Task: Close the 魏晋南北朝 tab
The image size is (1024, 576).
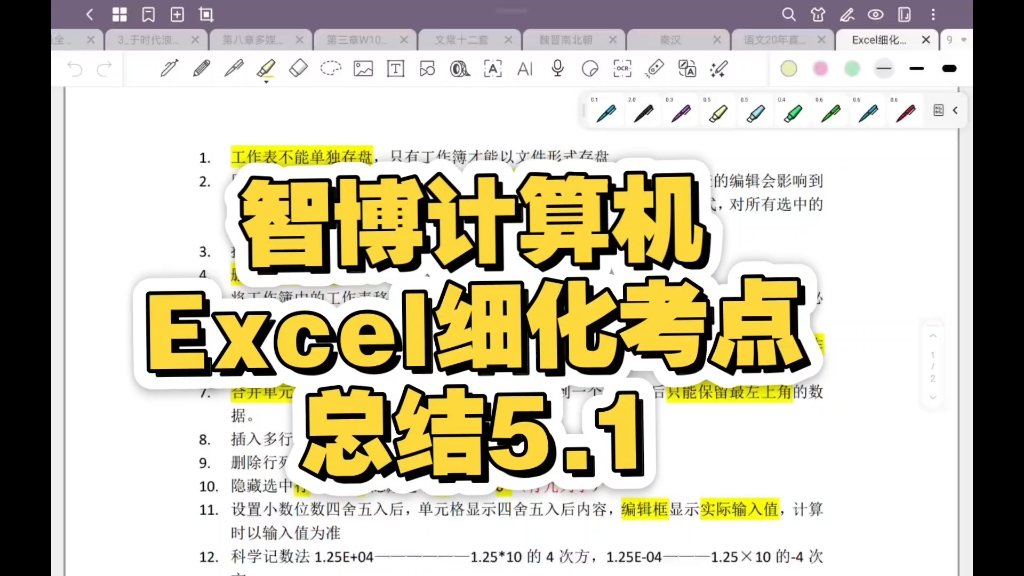Action: pyautogui.click(x=613, y=40)
